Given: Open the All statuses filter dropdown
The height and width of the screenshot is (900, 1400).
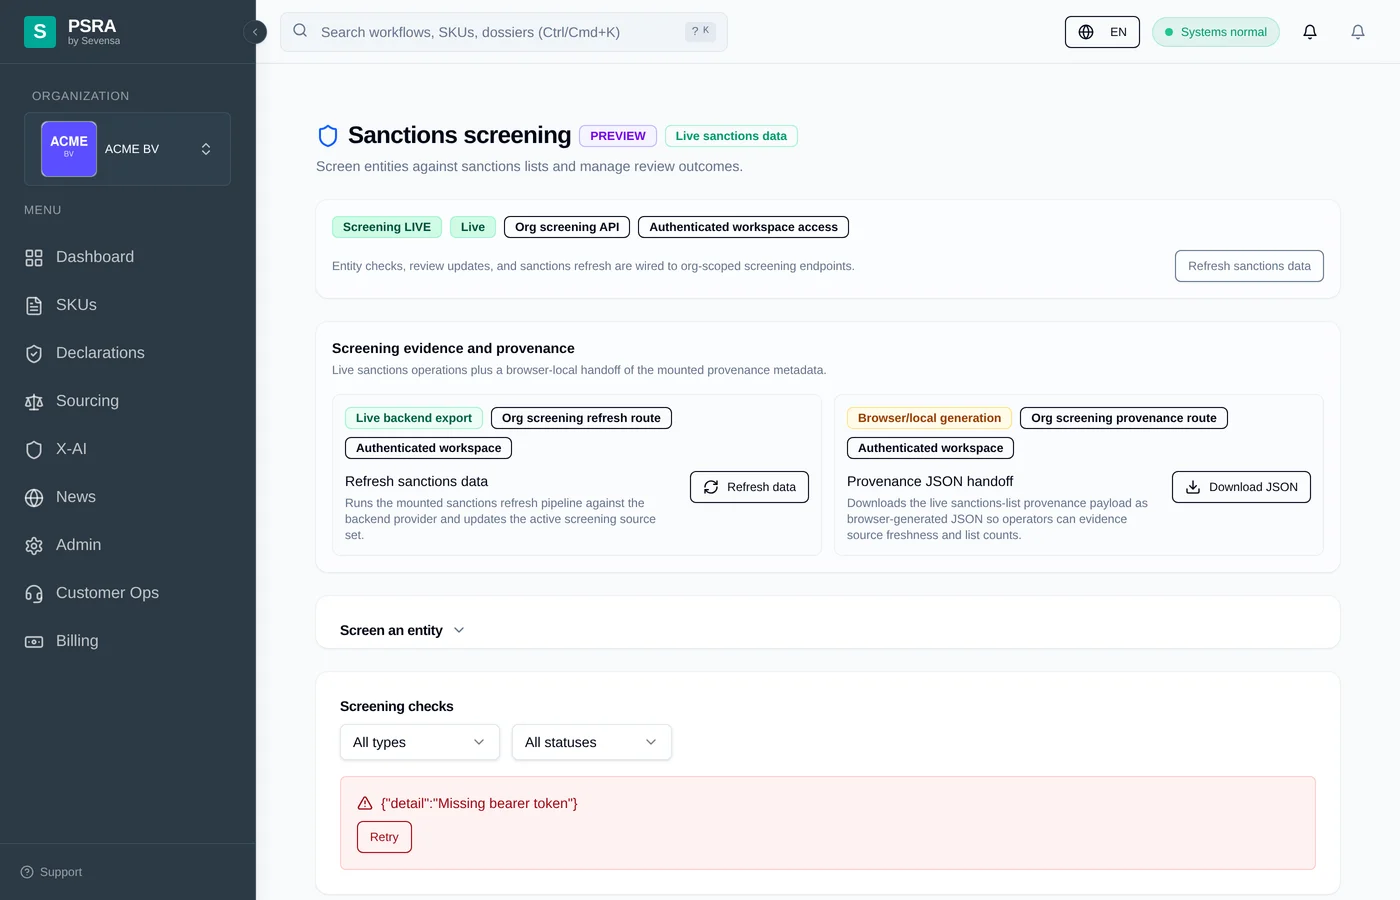Looking at the screenshot, I should (591, 742).
